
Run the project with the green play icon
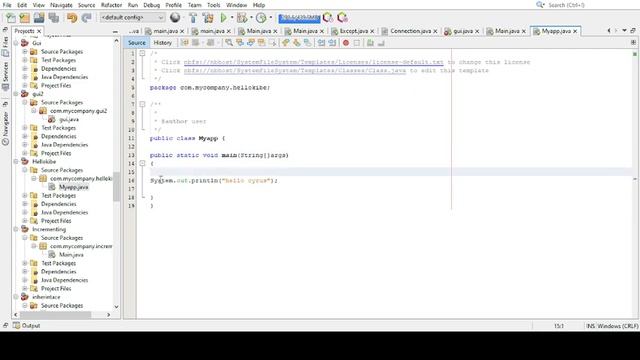pyautogui.click(x=224, y=18)
